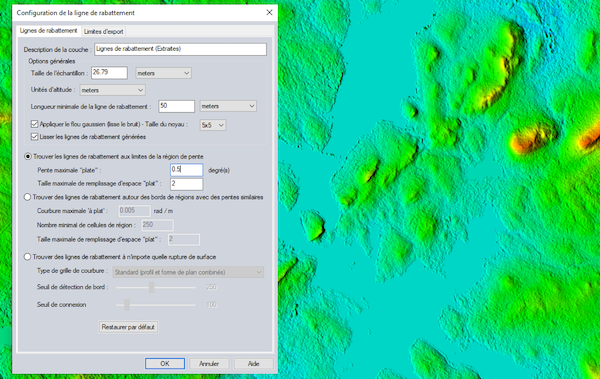Toggle the Appliquer le flou gaussien checkbox
Image resolution: width=600 pixels, height=379 pixels.
(x=34, y=124)
